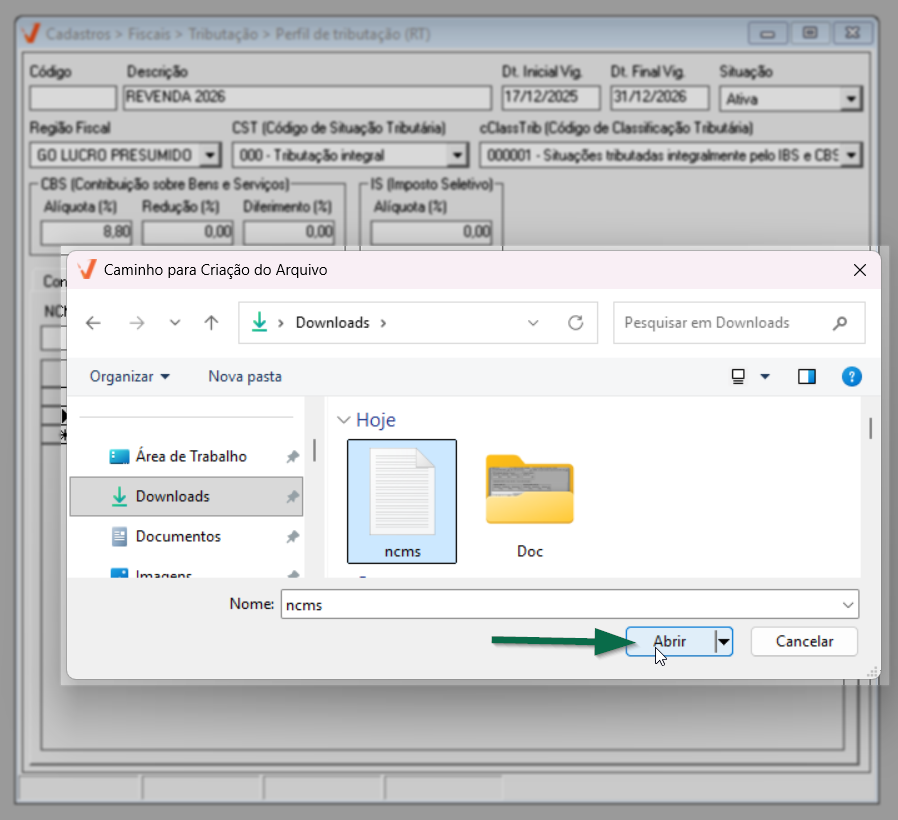The image size is (898, 820).
Task: Click the Cancelar button
Action: point(804,641)
